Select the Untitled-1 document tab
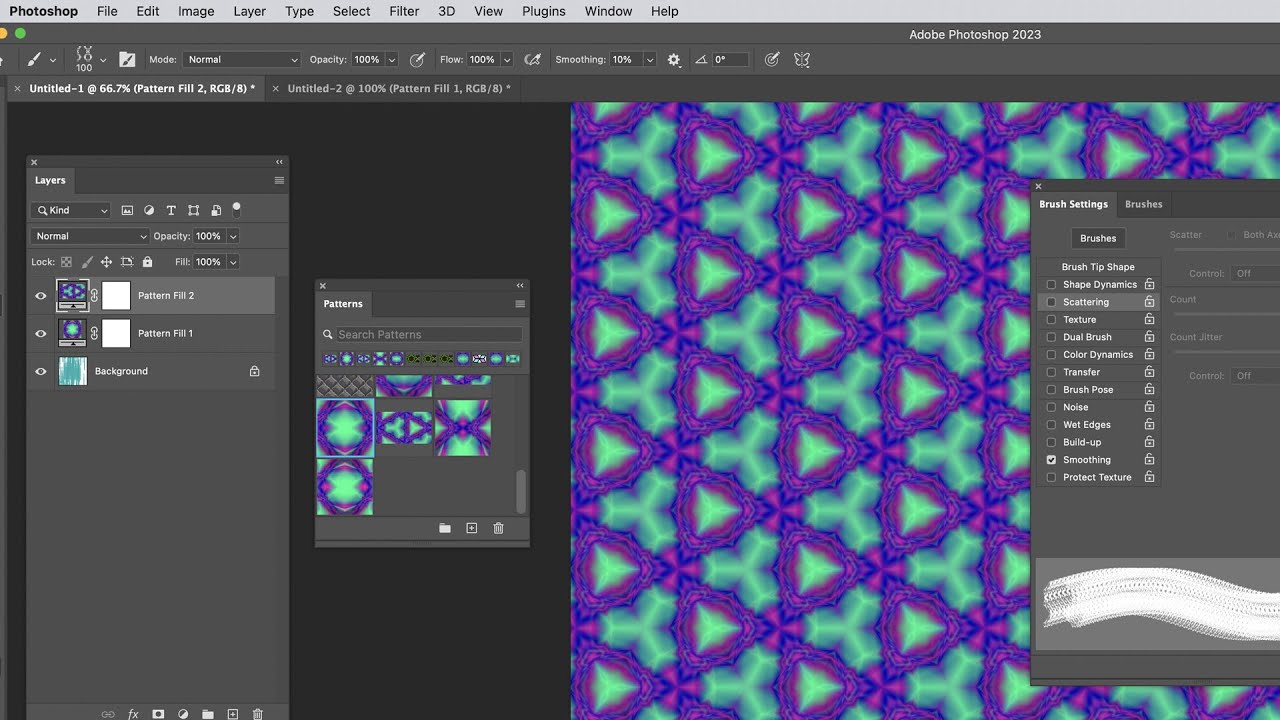 point(142,89)
